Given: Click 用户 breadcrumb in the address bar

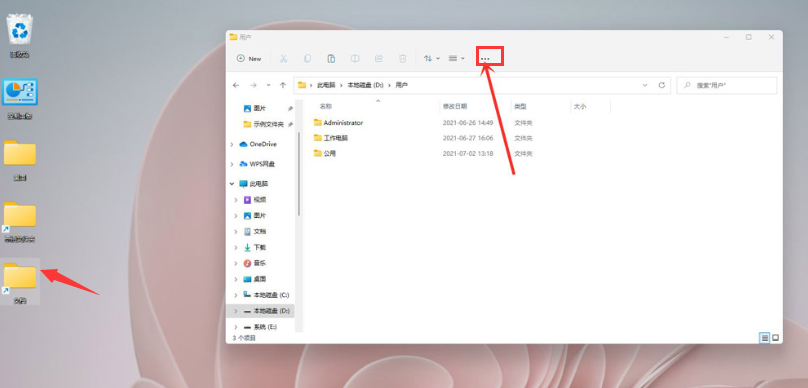Looking at the screenshot, I should [x=401, y=86].
